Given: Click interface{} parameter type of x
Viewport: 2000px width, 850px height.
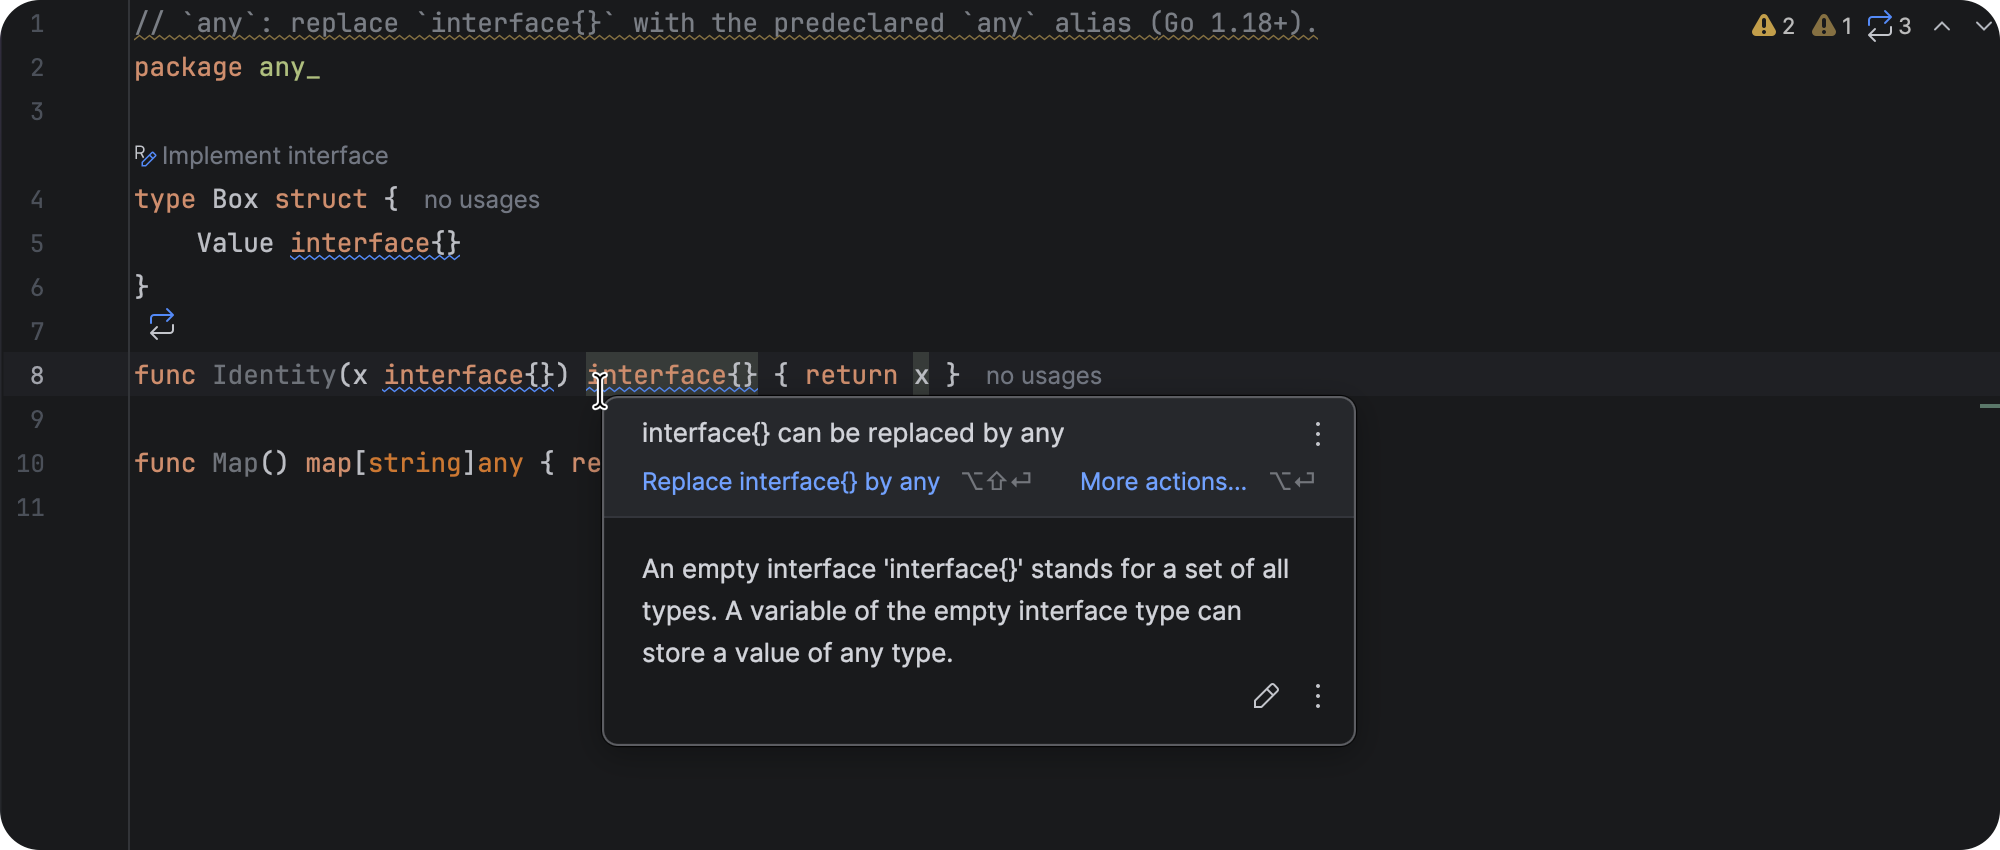Looking at the screenshot, I should [468, 375].
